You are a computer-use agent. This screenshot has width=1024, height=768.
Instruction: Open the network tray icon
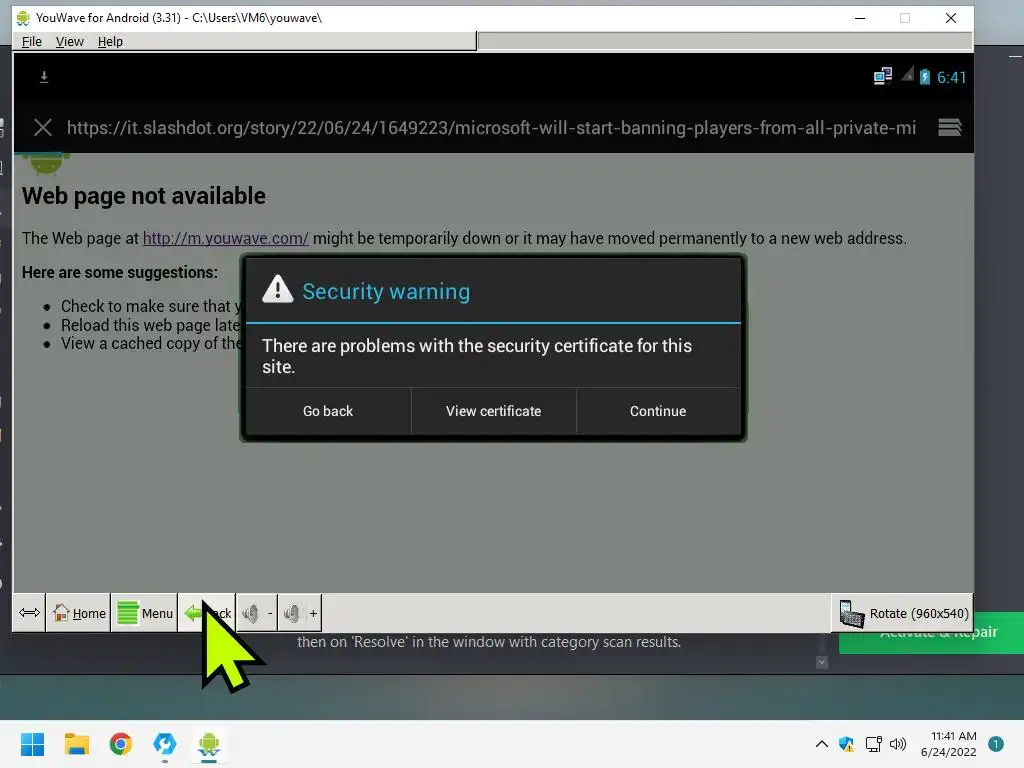(873, 744)
